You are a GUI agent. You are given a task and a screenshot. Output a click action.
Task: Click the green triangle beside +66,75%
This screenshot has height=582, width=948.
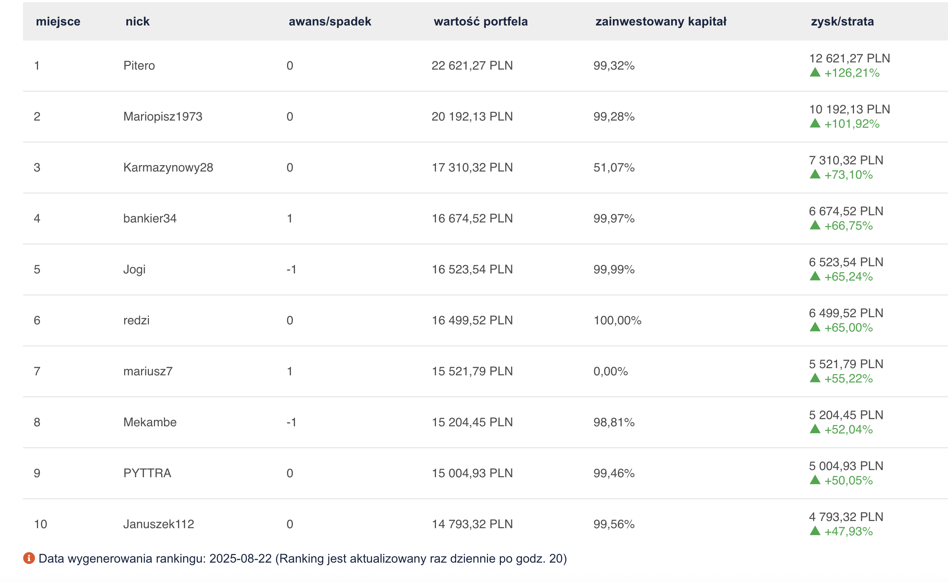[x=815, y=225]
